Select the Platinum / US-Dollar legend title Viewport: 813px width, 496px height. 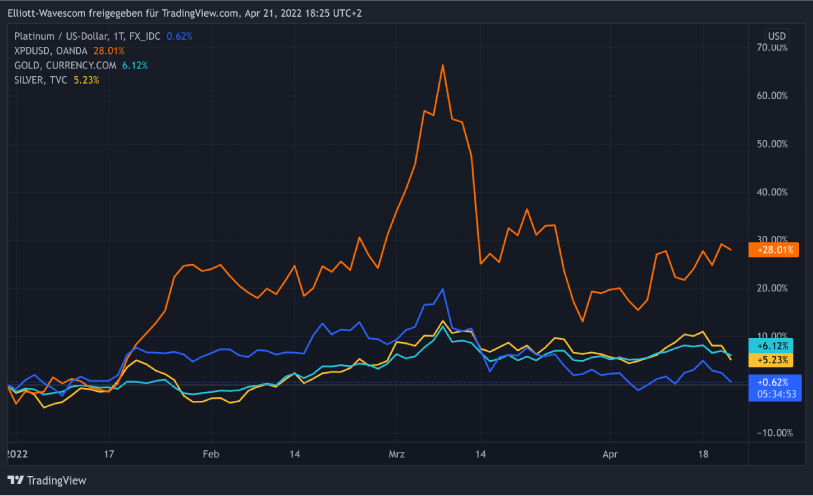click(95, 36)
